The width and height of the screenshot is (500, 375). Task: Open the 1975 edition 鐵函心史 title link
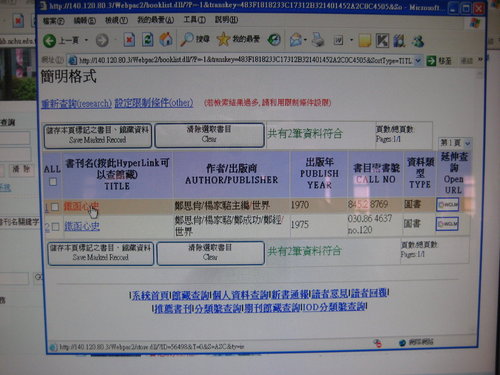(82, 227)
